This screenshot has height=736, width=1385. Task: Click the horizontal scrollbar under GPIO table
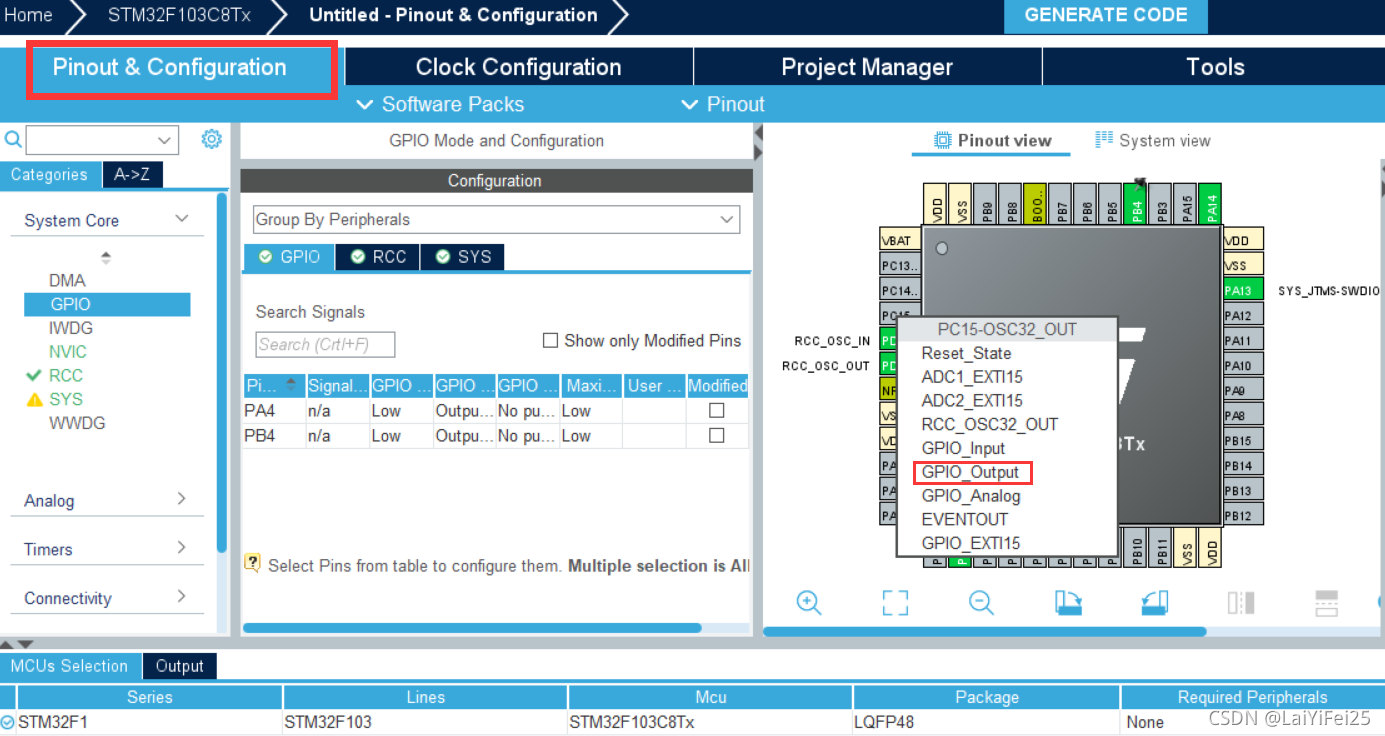pos(472,628)
